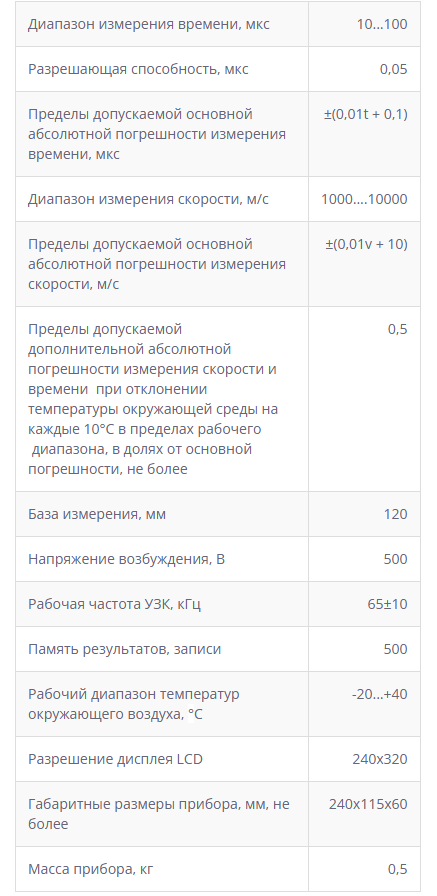Click the -20...+40 temperature range value
The height and width of the screenshot is (896, 437).
click(379, 695)
